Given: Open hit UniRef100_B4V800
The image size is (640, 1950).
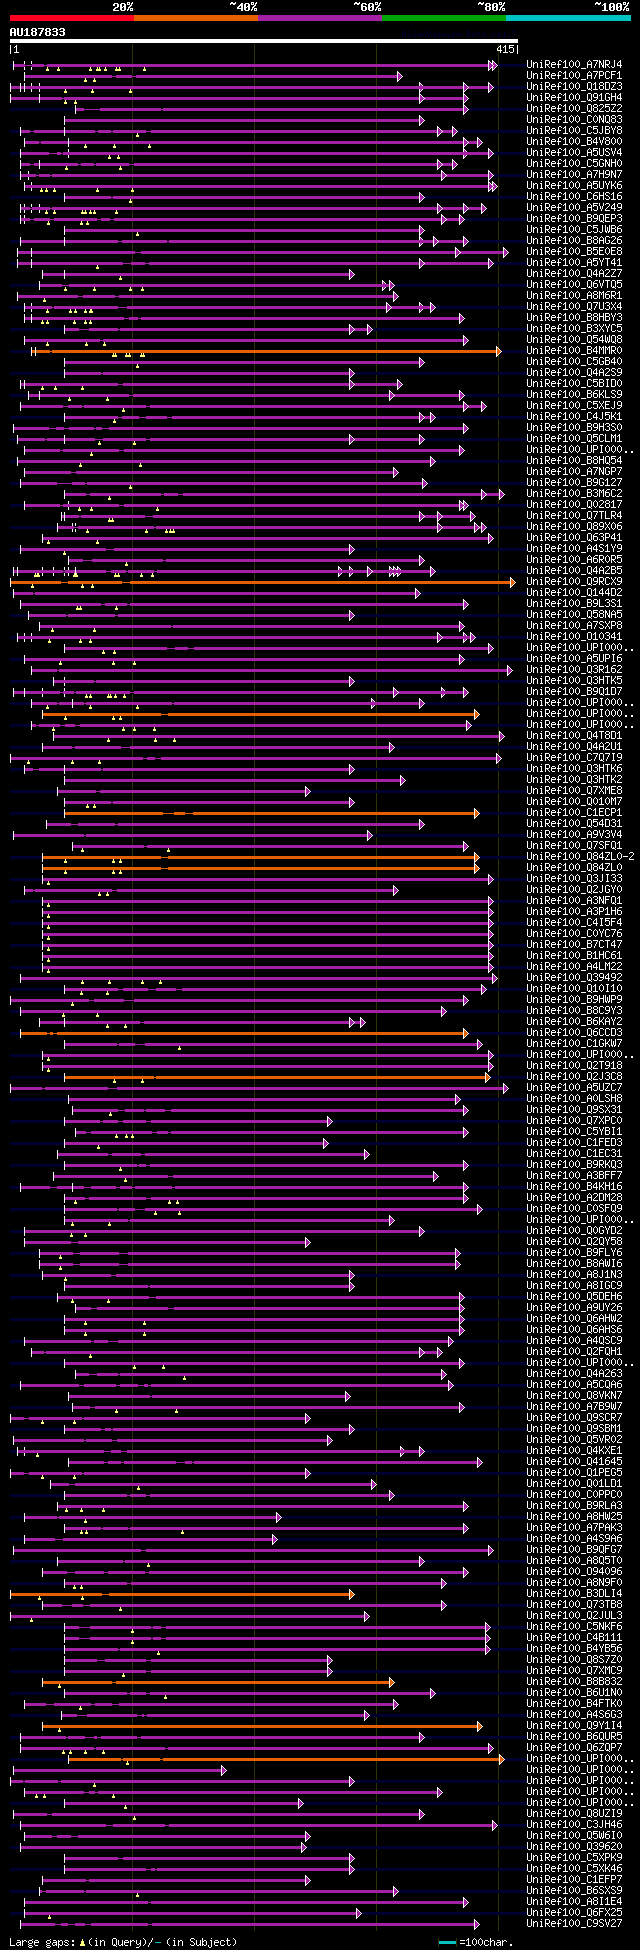Looking at the screenshot, I should tap(575, 142).
